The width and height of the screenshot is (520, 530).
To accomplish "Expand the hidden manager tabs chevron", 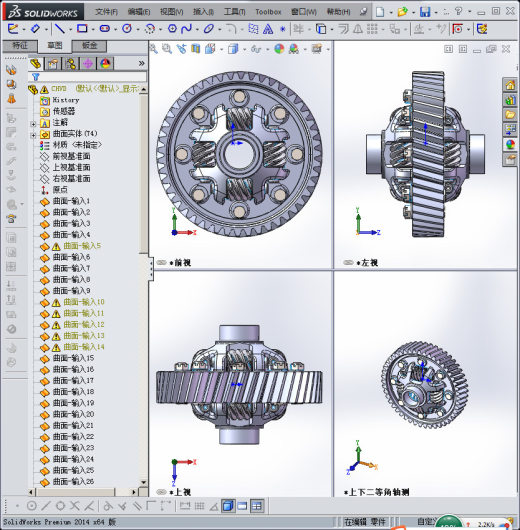I will 141,63.
